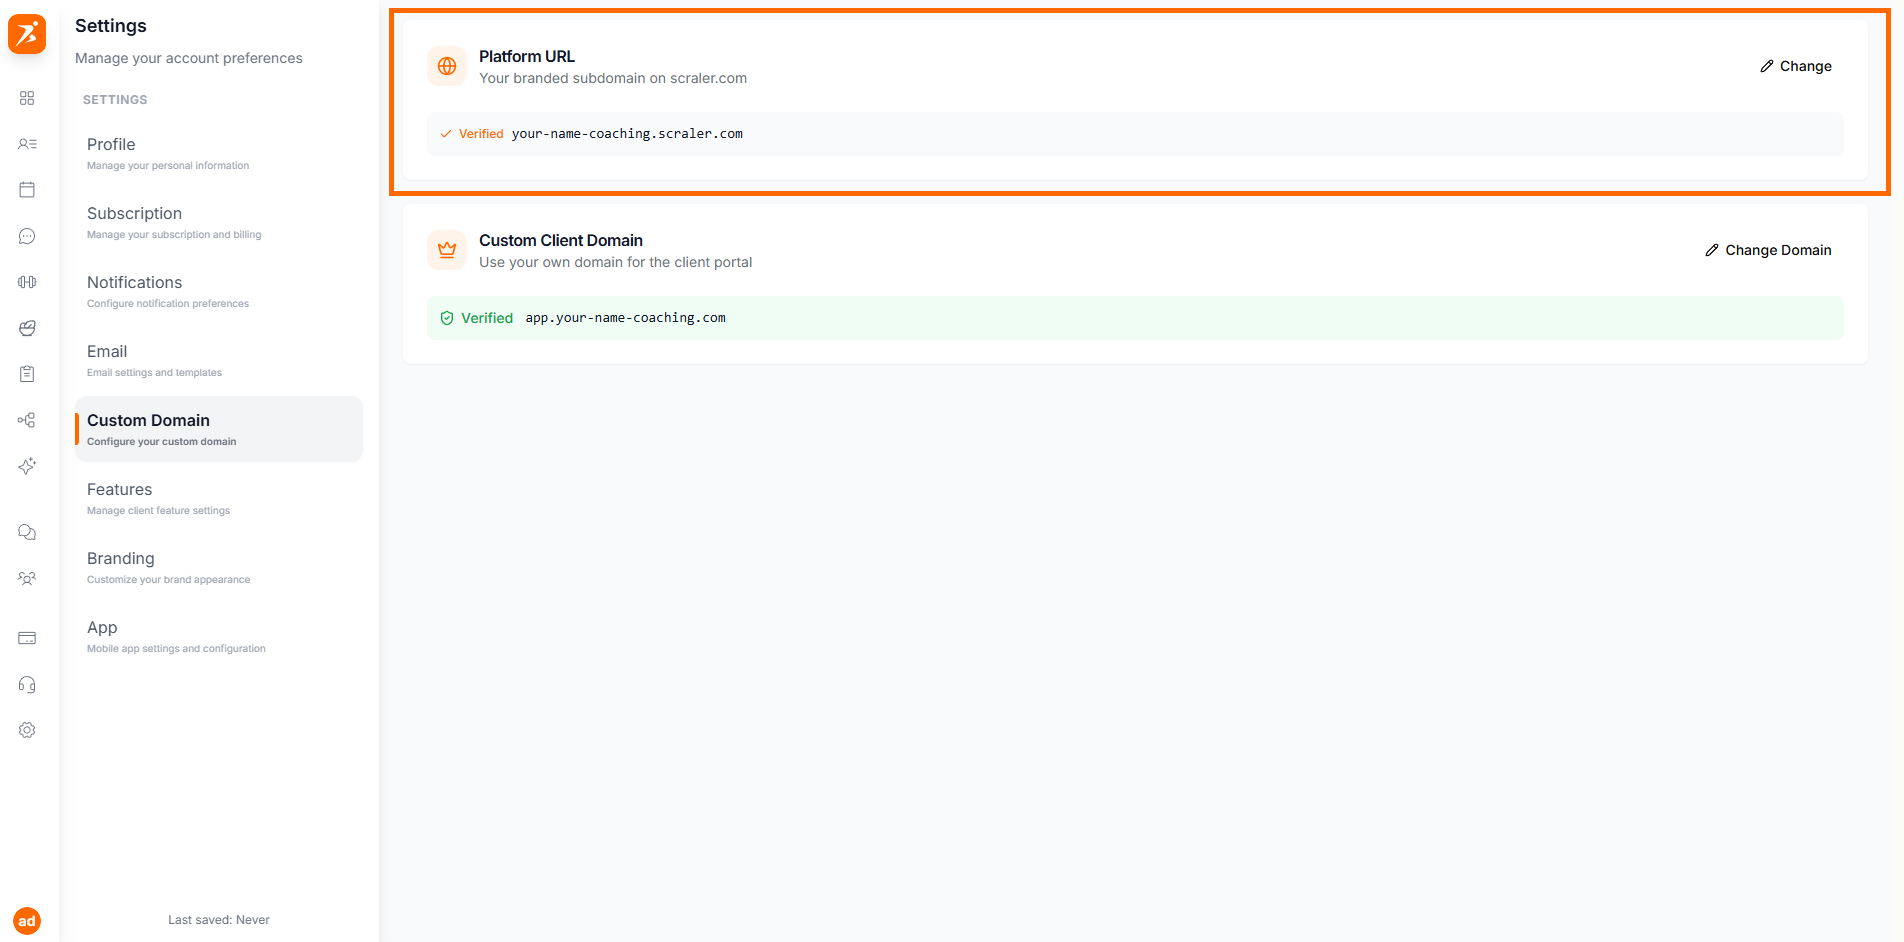
Task: Open the Nutrition bowl icon
Action: click(x=27, y=328)
